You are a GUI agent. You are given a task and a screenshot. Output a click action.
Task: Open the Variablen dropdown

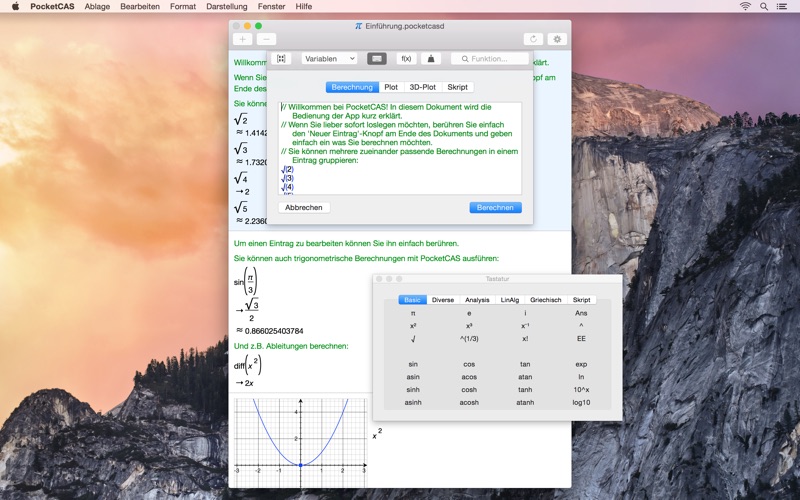click(329, 59)
